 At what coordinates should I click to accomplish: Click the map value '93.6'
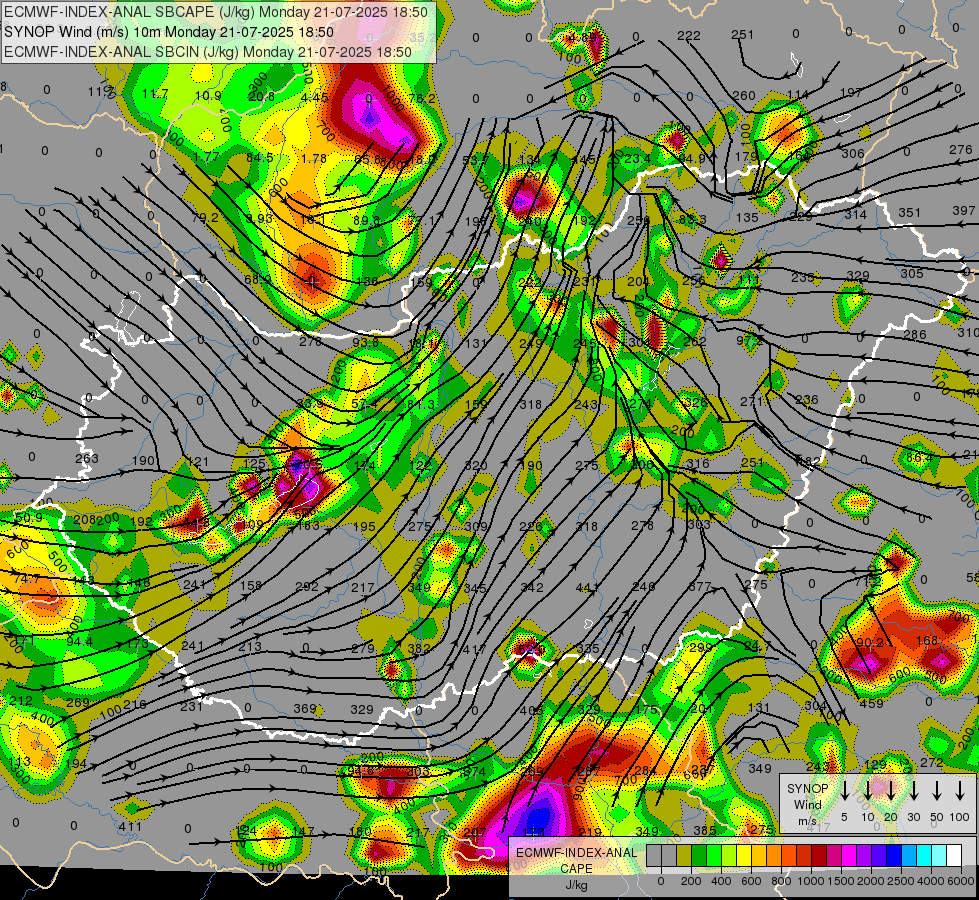coord(366,342)
